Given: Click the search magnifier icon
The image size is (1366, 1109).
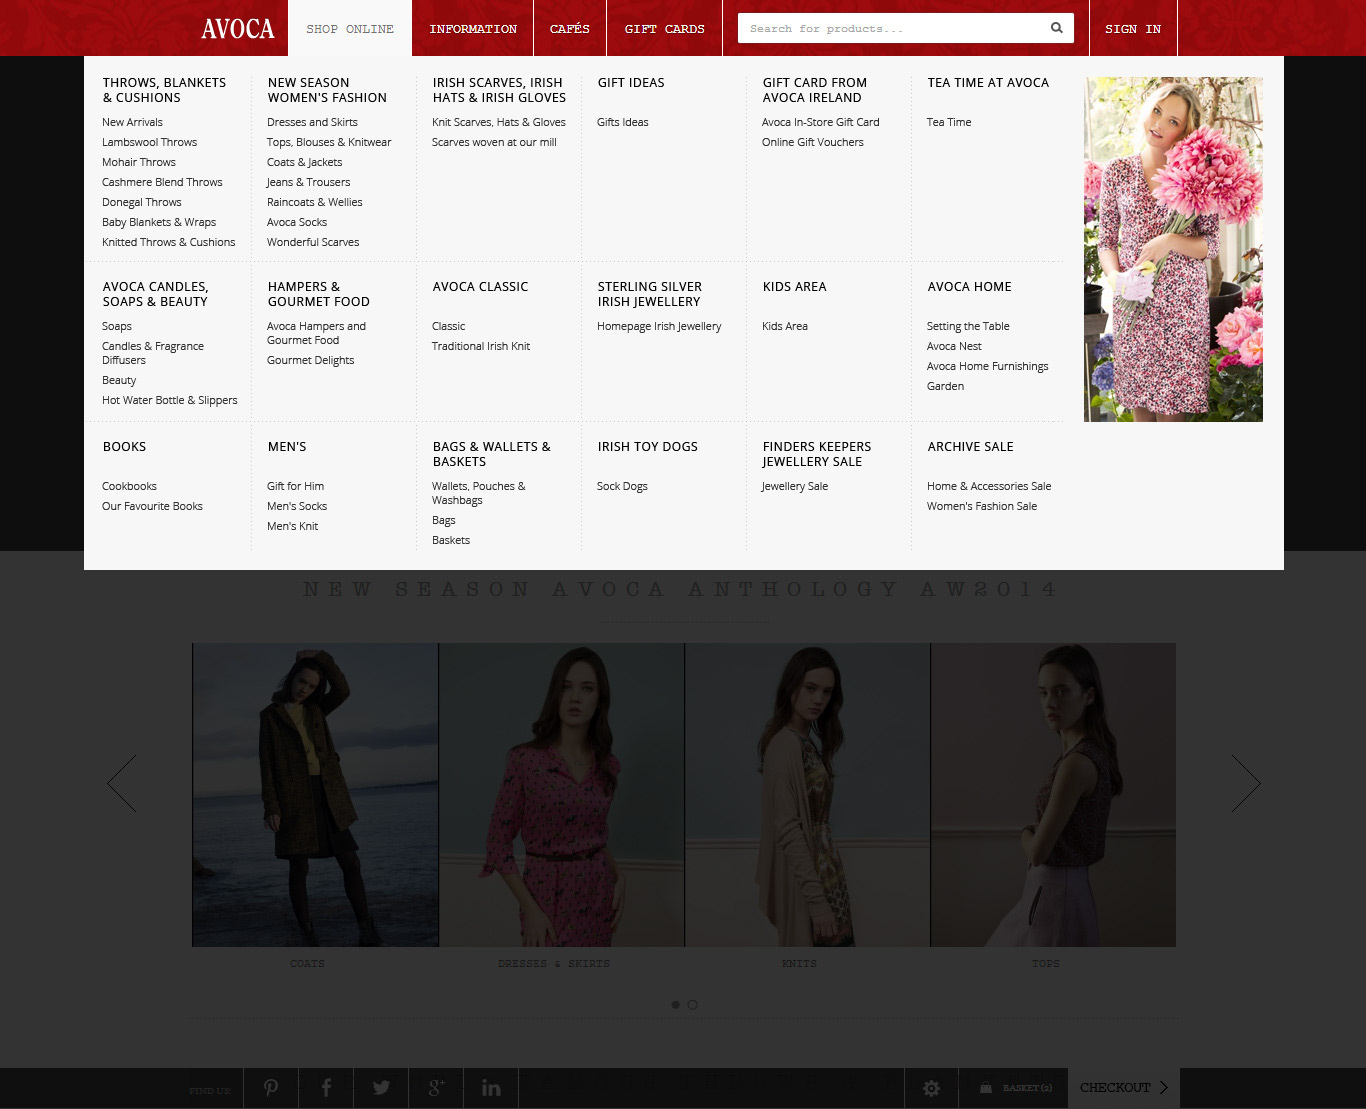Looking at the screenshot, I should pos(1056,28).
